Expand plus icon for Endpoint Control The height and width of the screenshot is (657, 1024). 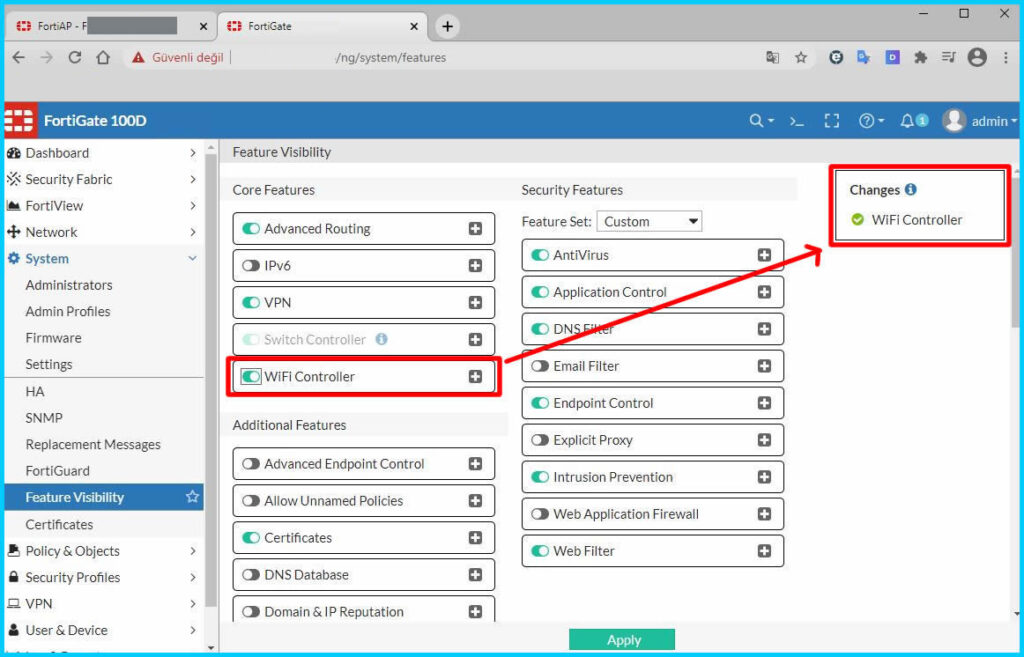[x=764, y=403]
